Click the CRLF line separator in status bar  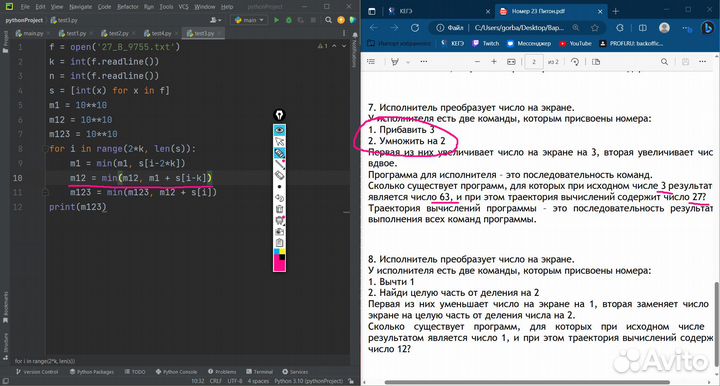click(x=215, y=381)
